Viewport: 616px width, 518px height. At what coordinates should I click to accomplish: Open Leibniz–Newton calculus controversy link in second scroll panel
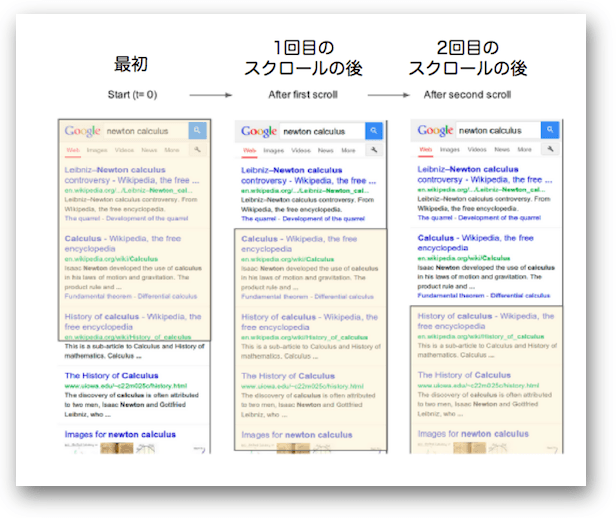point(484,174)
